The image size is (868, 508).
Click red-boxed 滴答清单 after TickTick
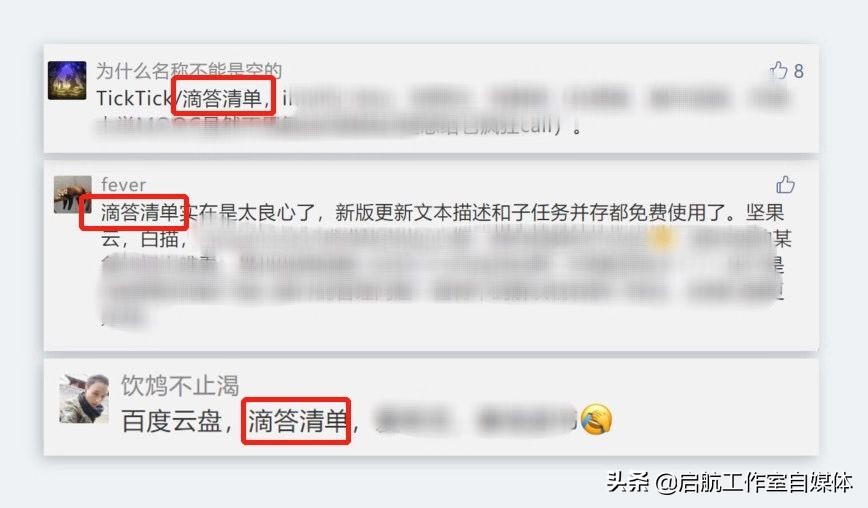223,98
